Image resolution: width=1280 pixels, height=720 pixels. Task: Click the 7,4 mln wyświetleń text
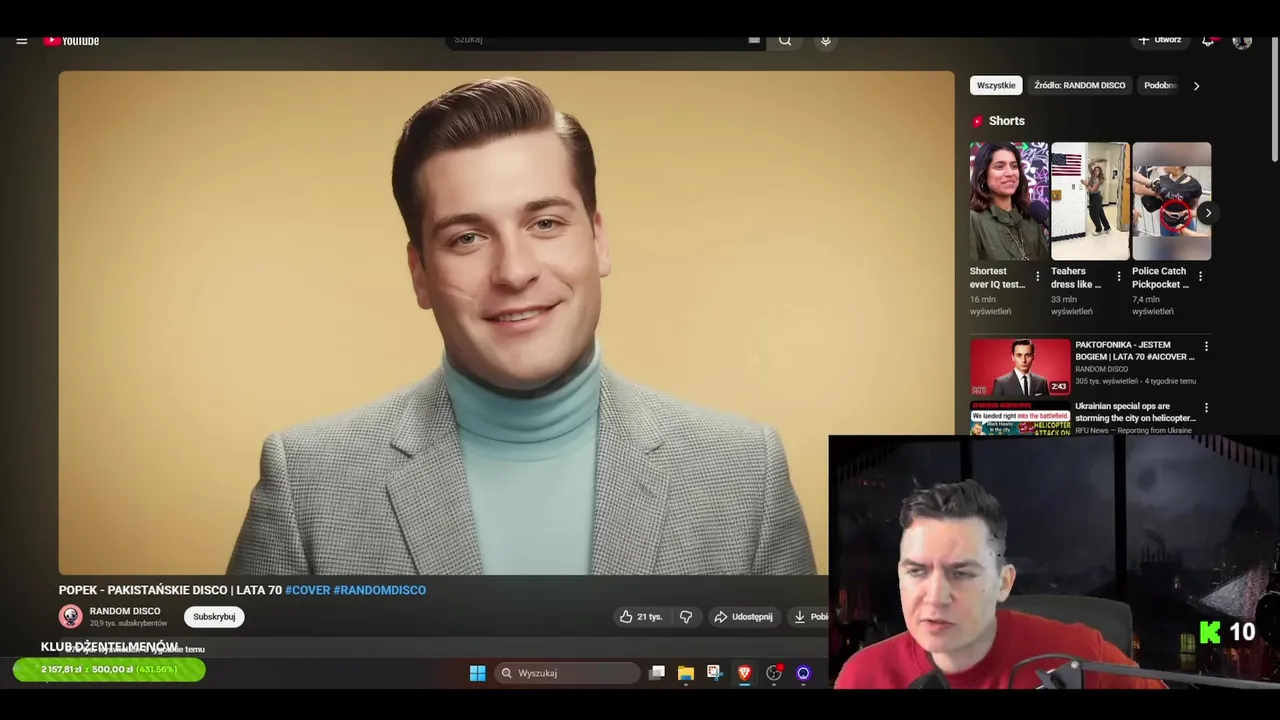click(1153, 305)
